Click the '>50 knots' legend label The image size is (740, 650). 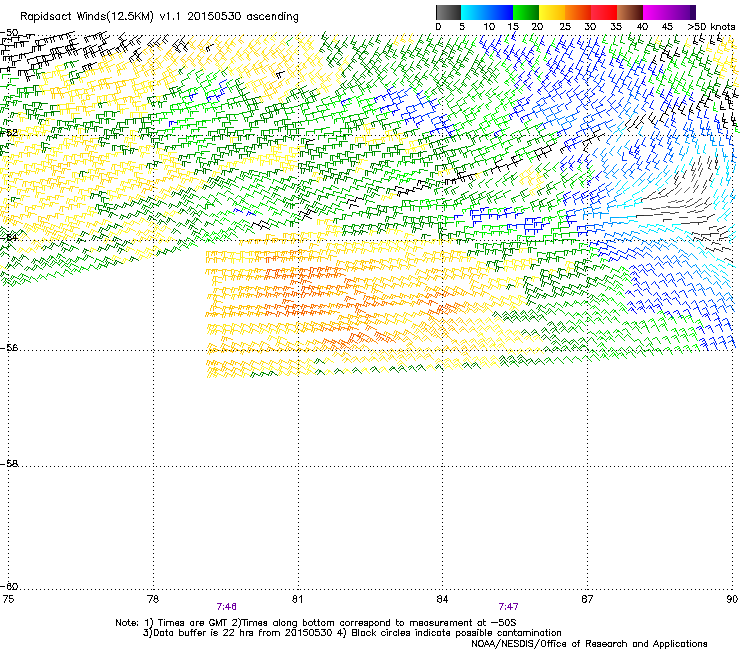711,27
